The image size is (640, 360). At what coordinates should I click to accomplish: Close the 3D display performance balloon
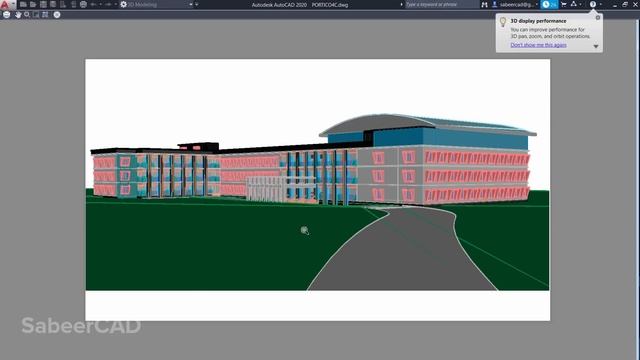tap(598, 18)
